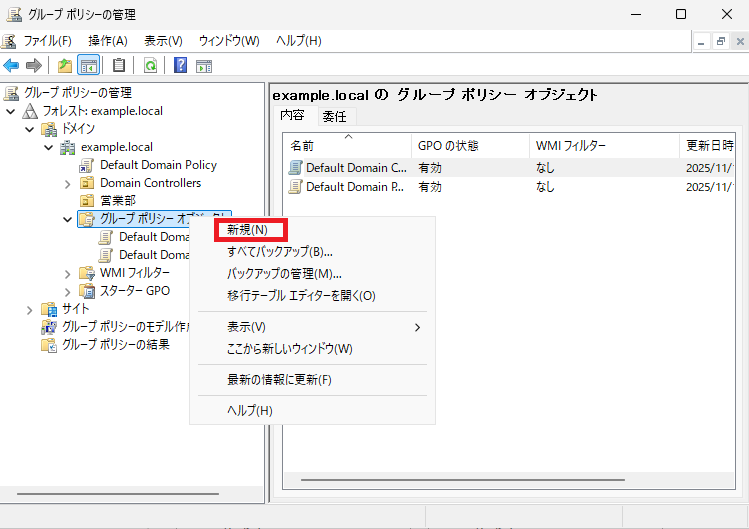Collapse the example.local domain node

pos(49,148)
